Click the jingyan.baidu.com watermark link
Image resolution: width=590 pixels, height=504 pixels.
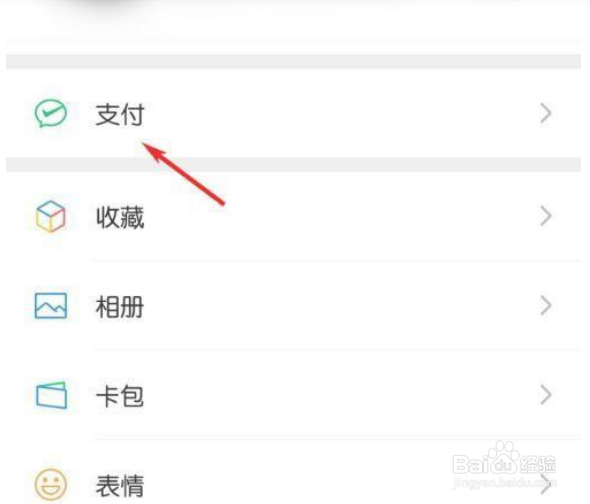(504, 482)
